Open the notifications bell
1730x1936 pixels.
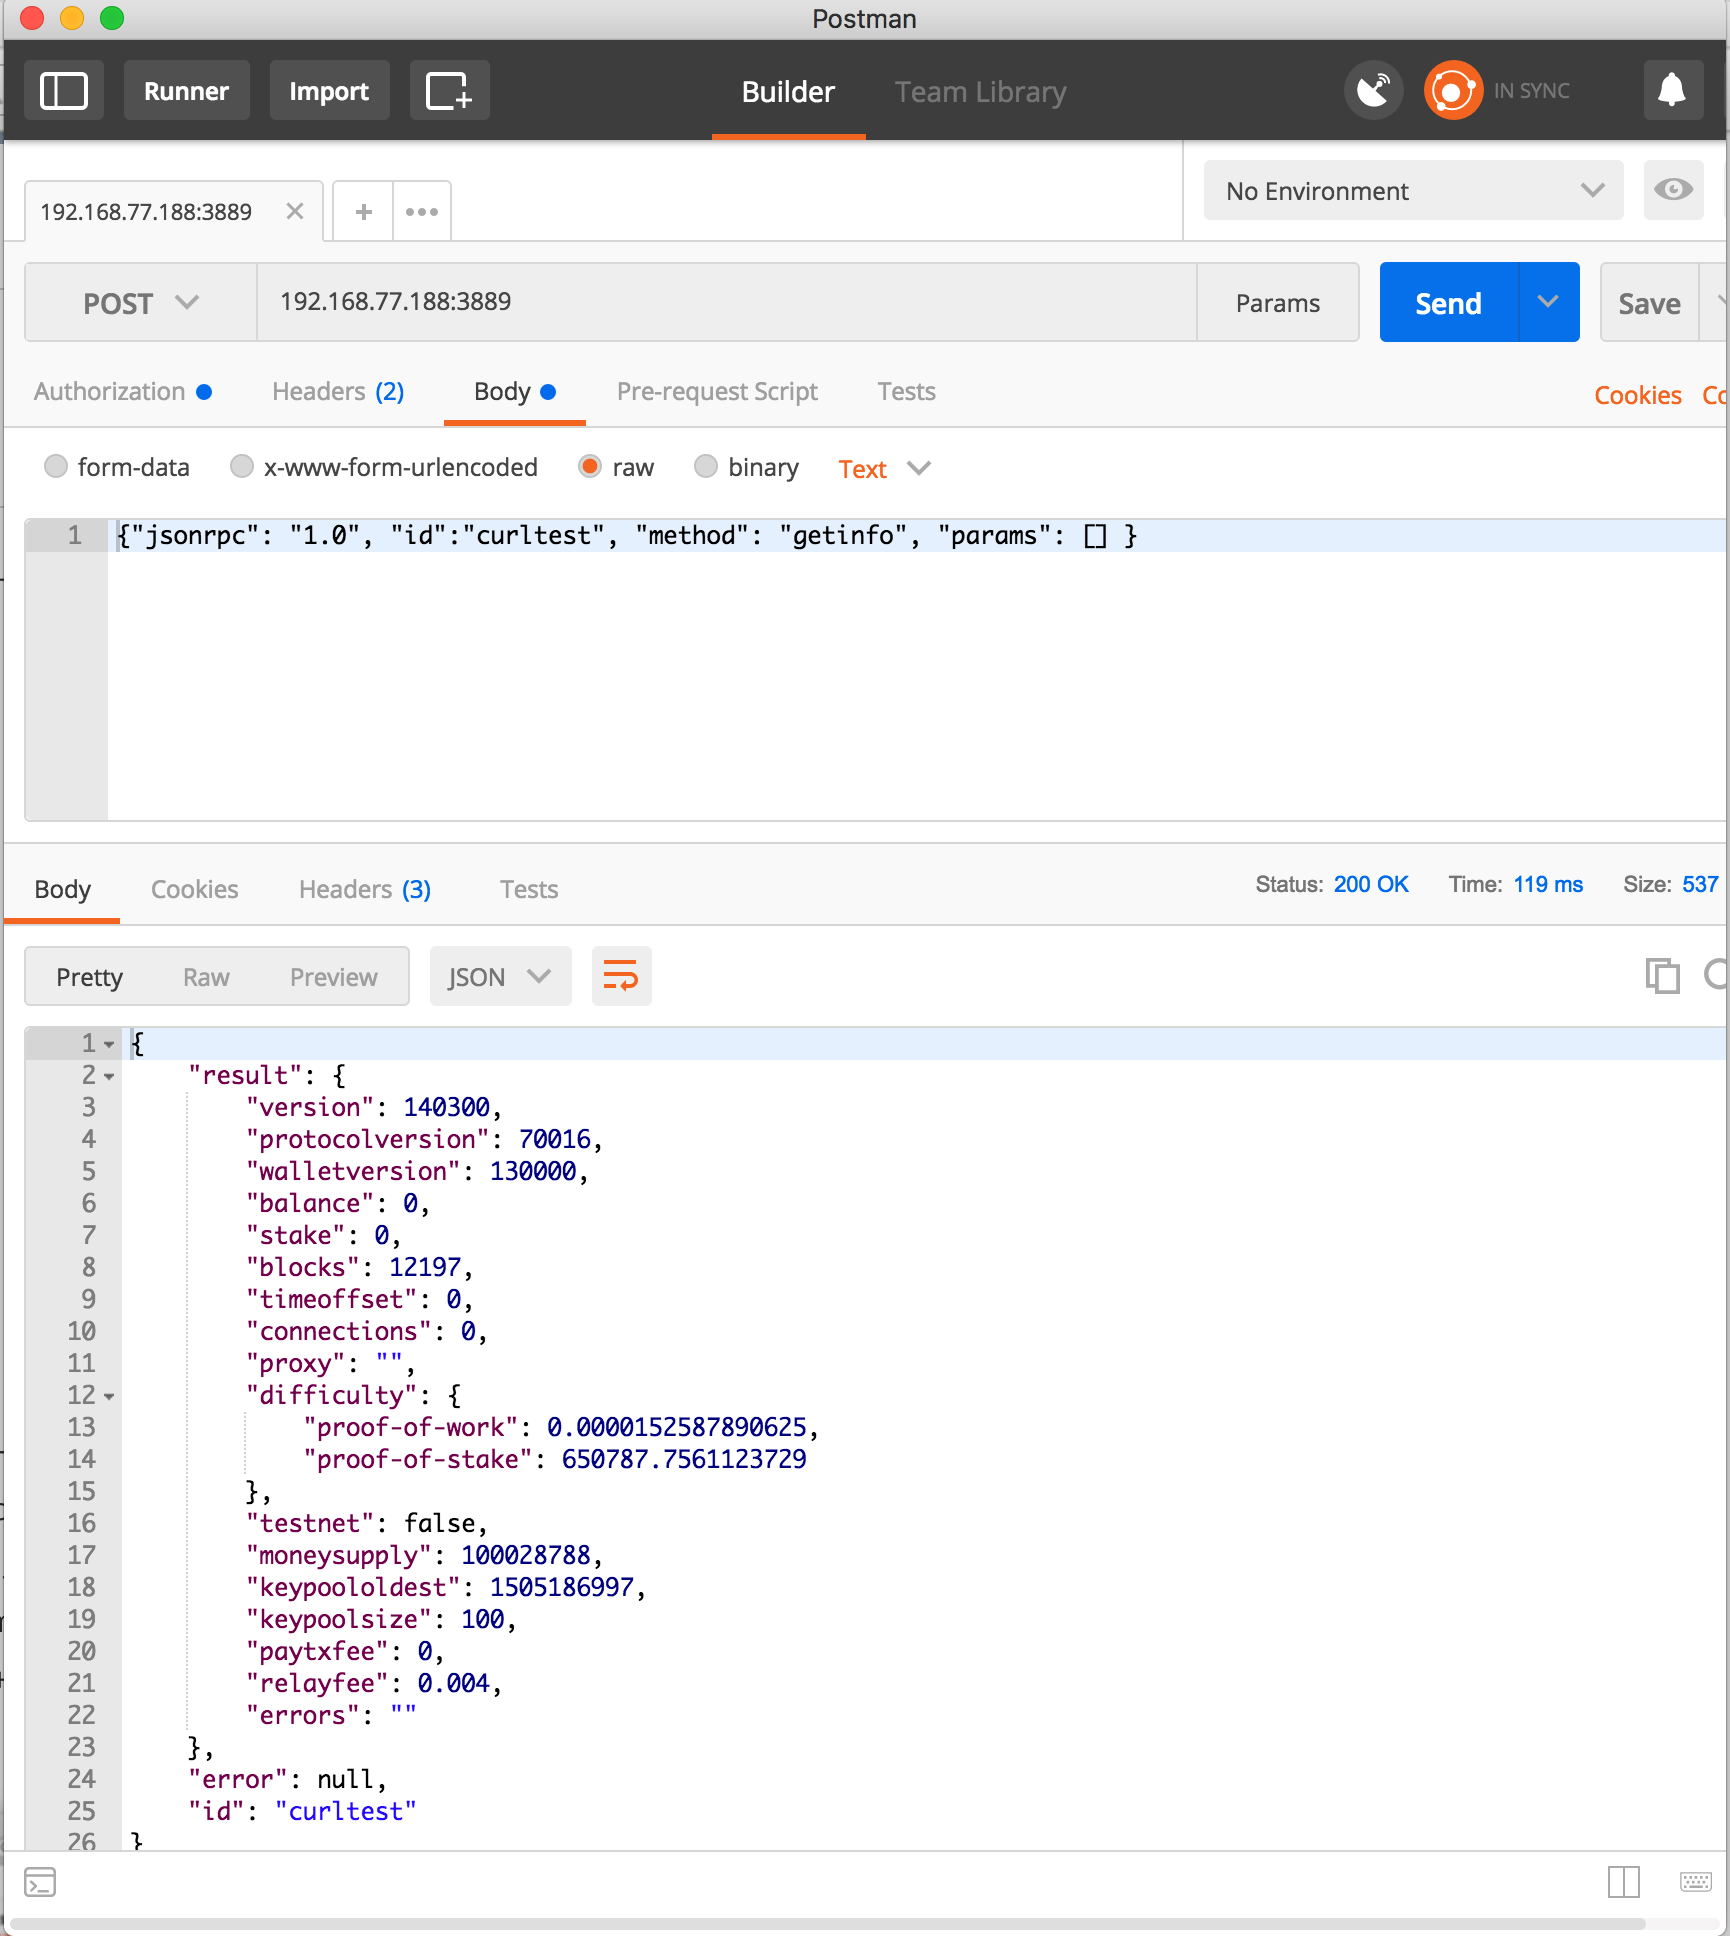(1672, 91)
